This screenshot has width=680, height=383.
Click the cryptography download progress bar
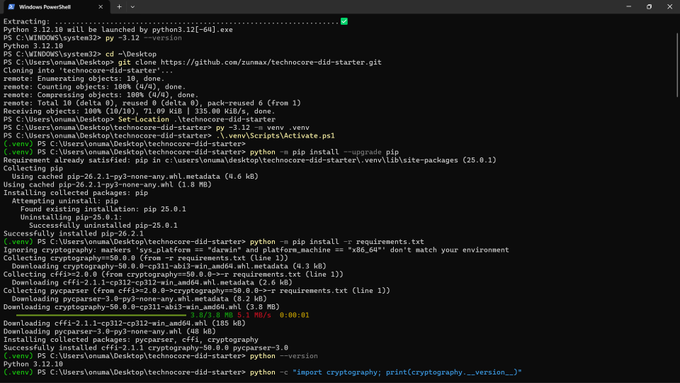tap(101, 315)
